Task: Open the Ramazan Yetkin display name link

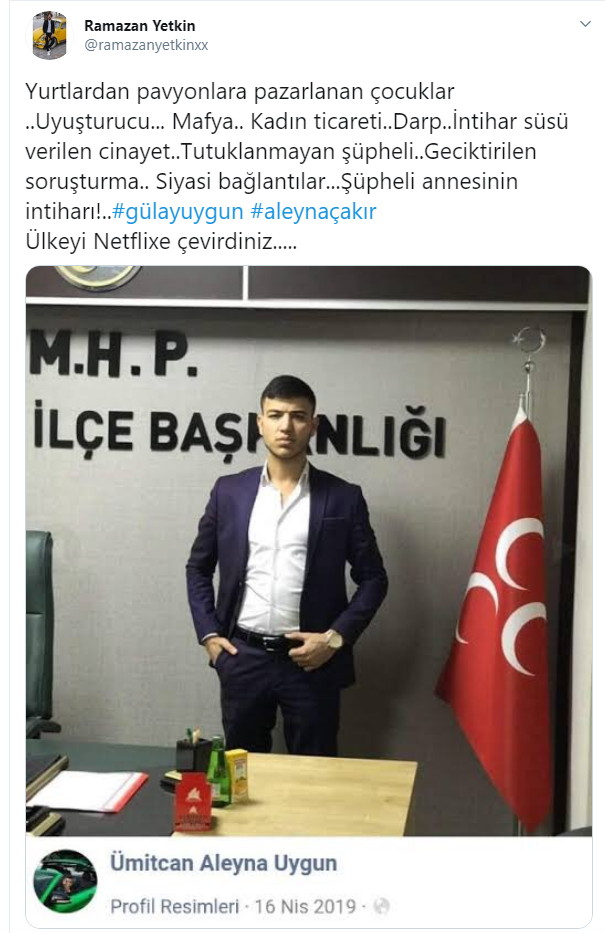Action: pyautogui.click(x=140, y=26)
